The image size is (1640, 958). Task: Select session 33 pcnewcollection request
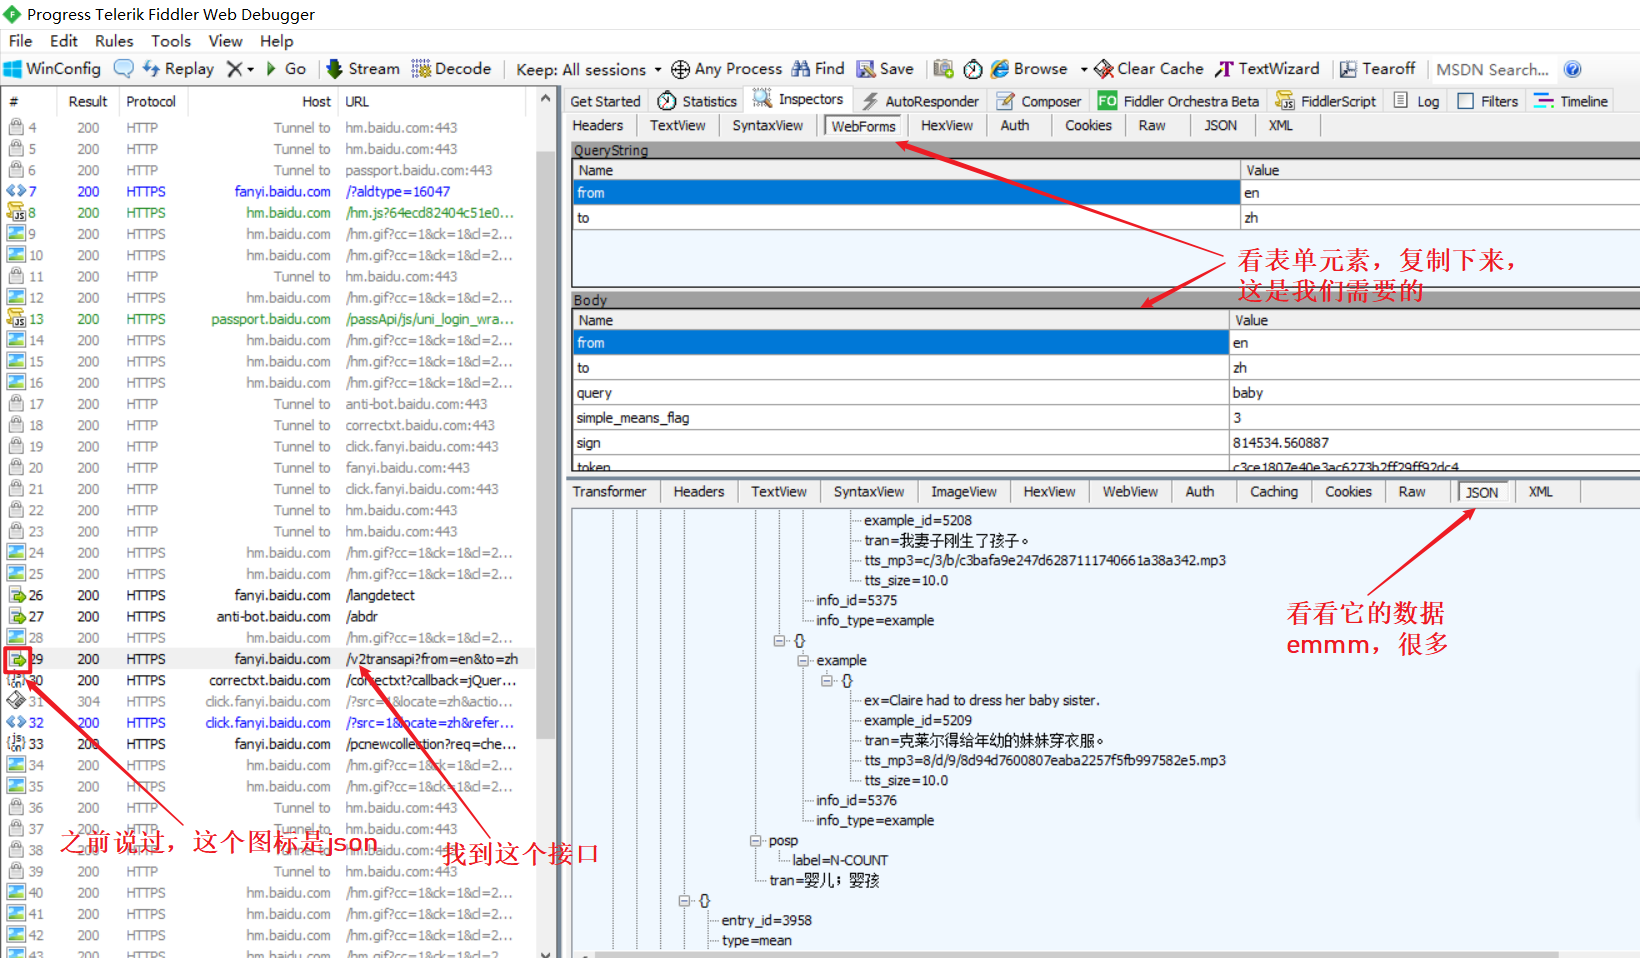click(268, 744)
